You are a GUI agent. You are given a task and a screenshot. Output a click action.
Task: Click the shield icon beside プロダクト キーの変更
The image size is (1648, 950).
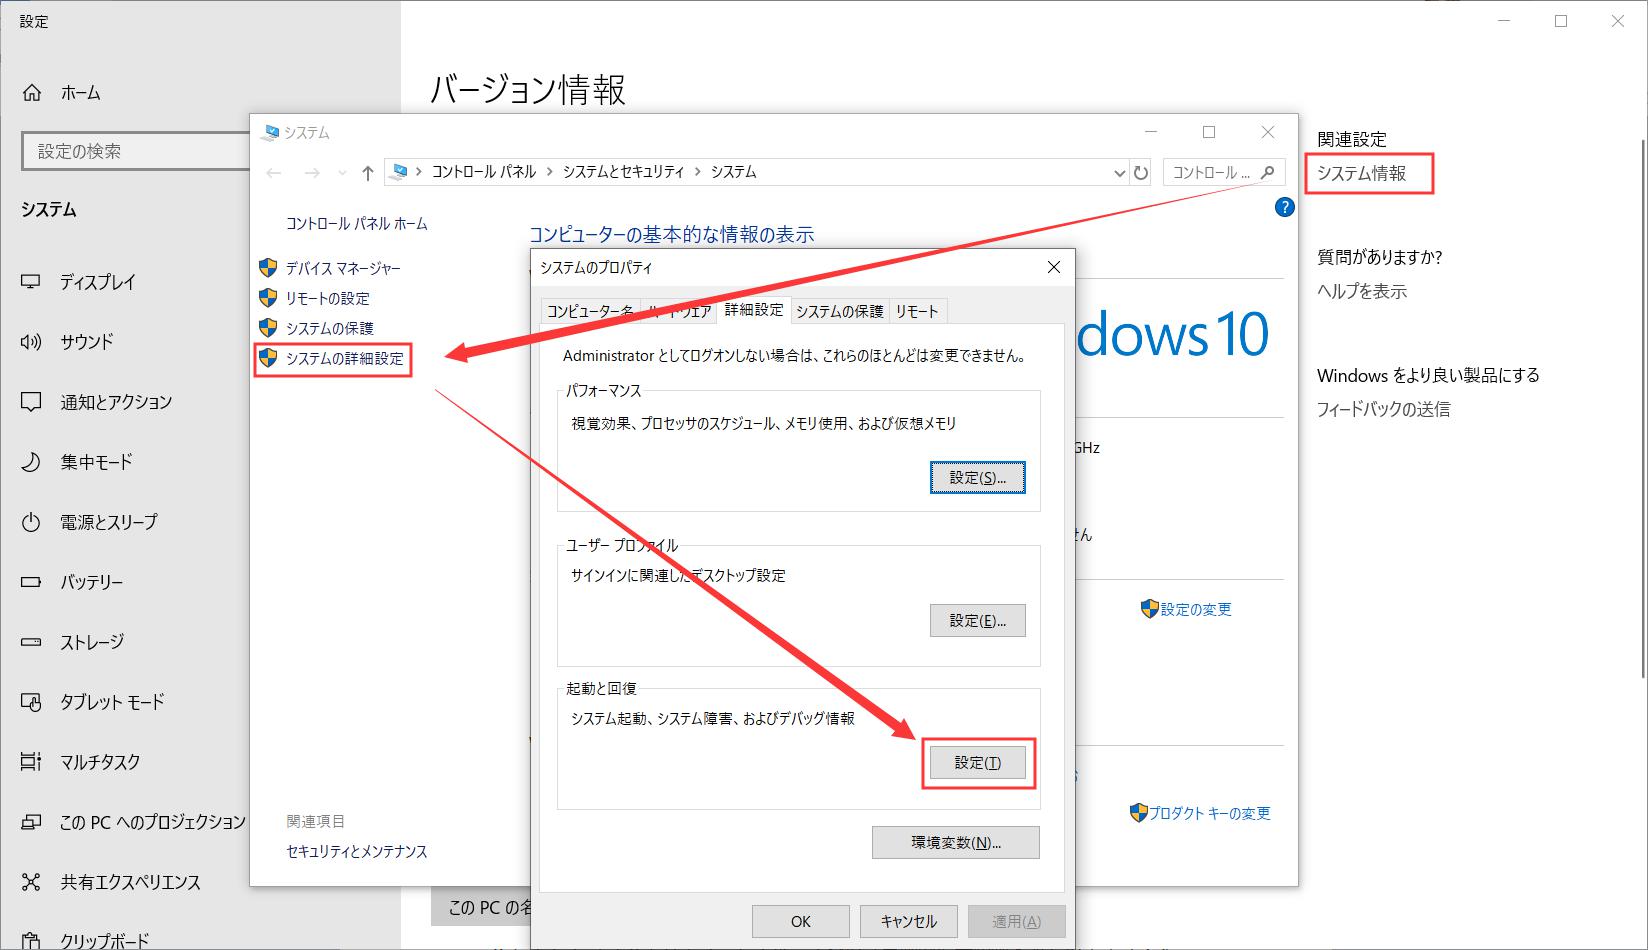pos(1138,813)
